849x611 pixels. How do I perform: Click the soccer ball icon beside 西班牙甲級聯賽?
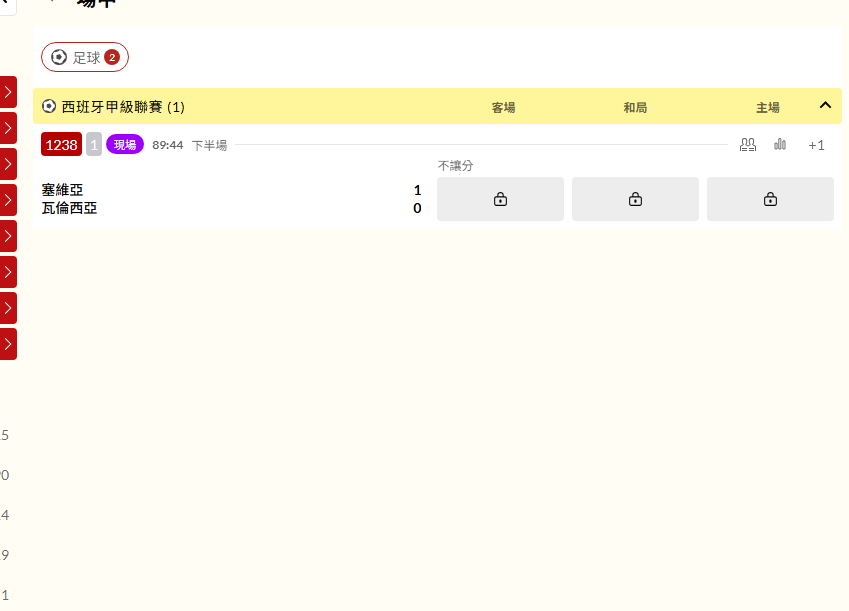(49, 106)
